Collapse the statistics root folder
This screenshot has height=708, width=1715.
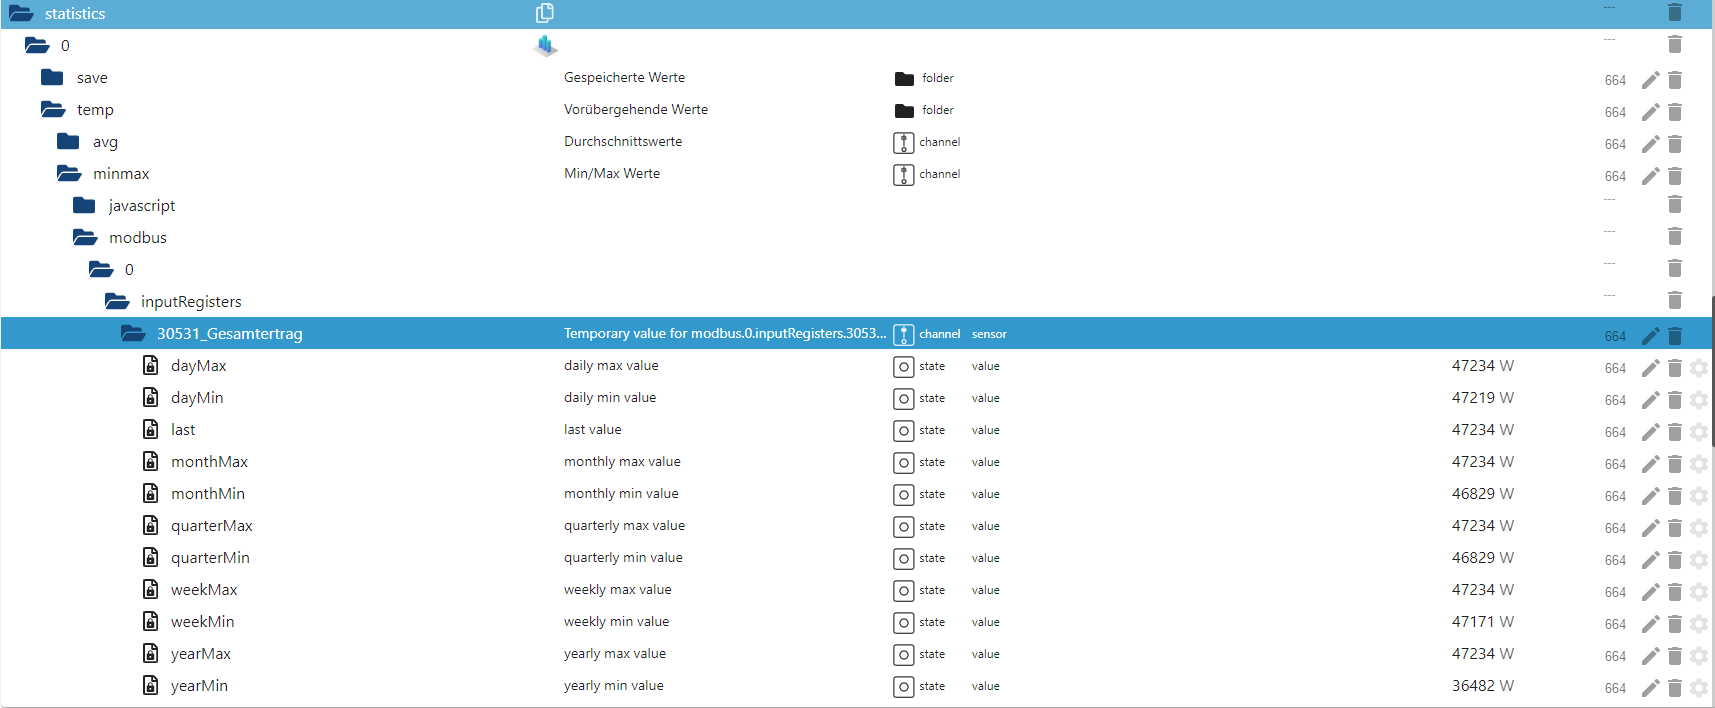coord(21,13)
